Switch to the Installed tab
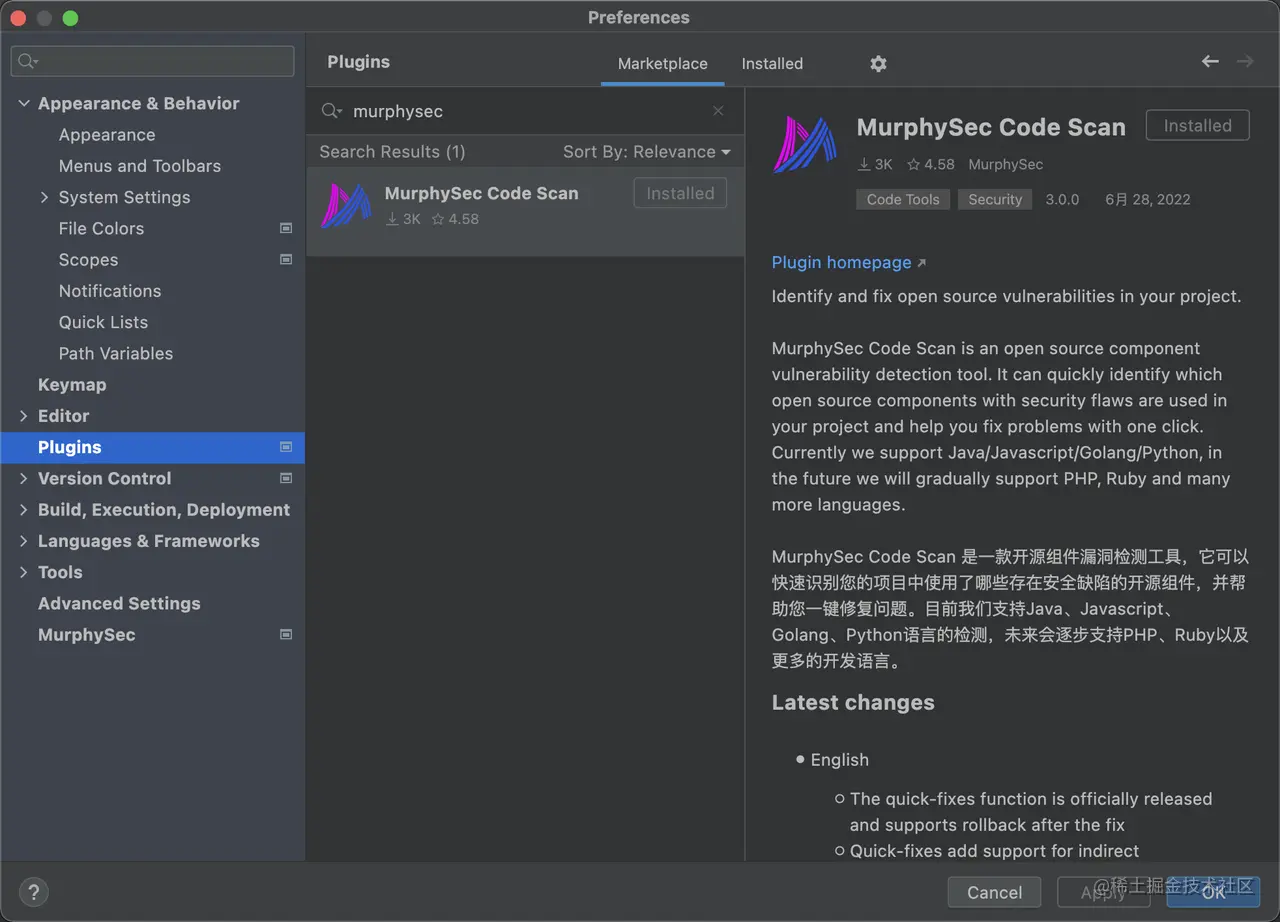This screenshot has height=922, width=1280. pyautogui.click(x=772, y=63)
